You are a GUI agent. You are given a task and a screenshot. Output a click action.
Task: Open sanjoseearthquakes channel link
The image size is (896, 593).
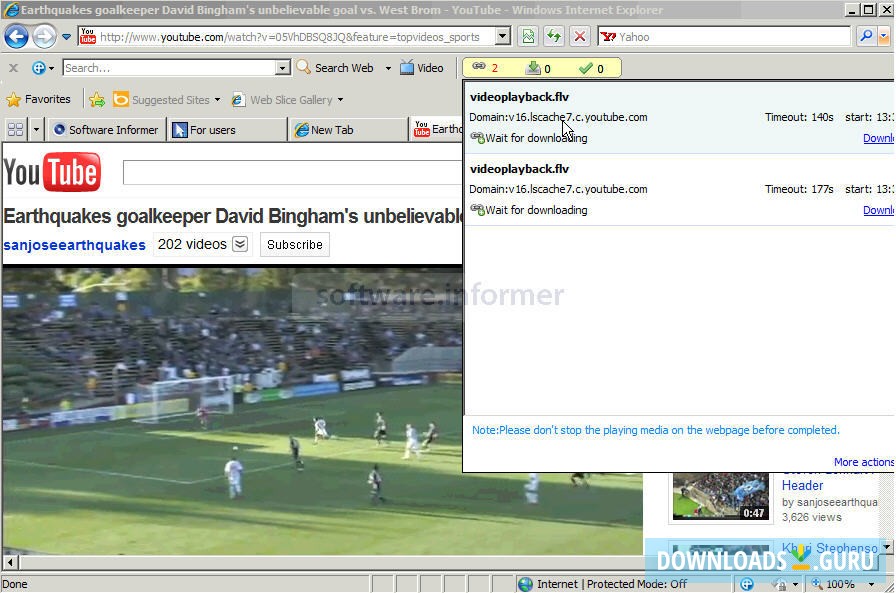point(74,245)
